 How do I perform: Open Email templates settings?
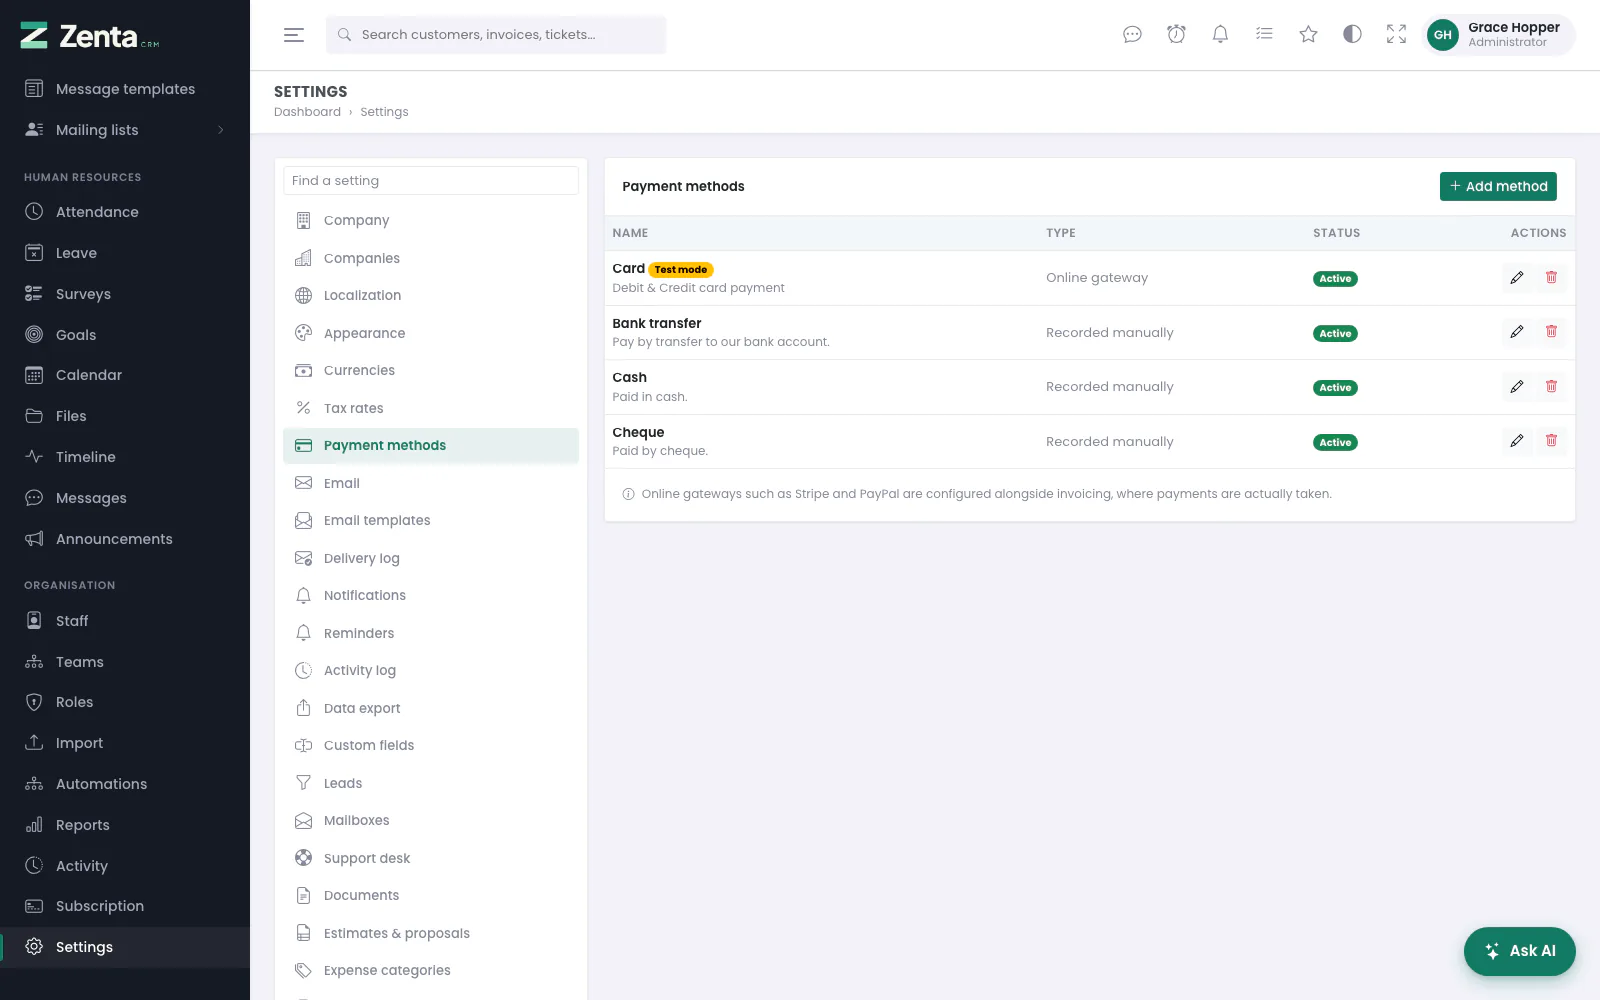coord(431,520)
